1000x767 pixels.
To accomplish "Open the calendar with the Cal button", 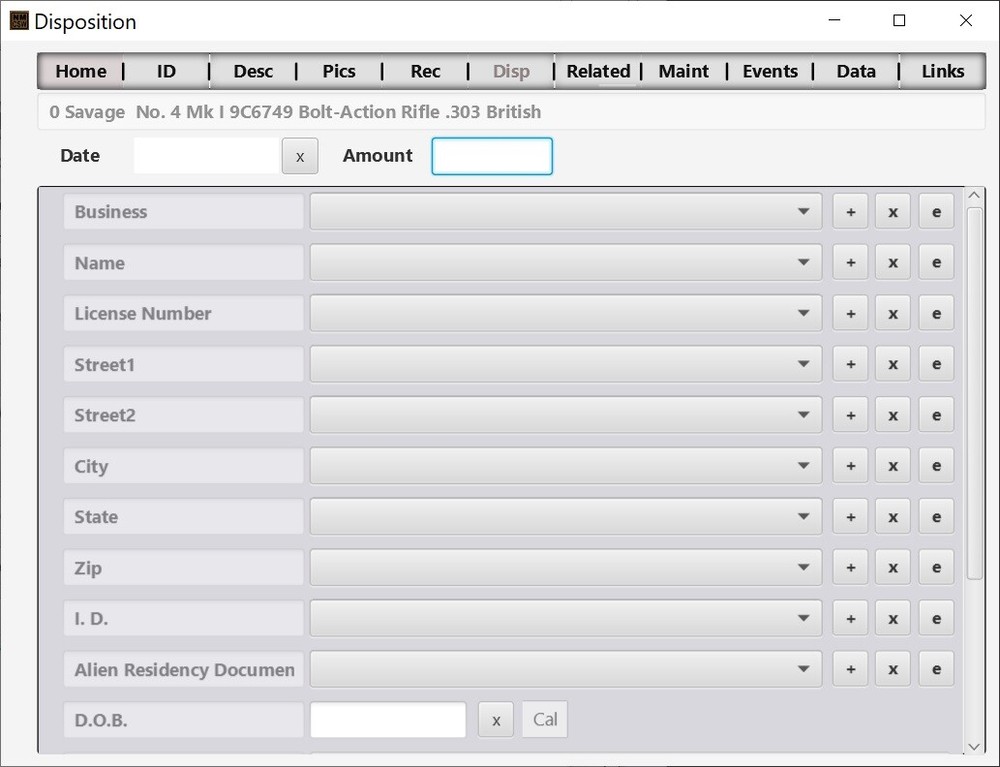I will [544, 719].
